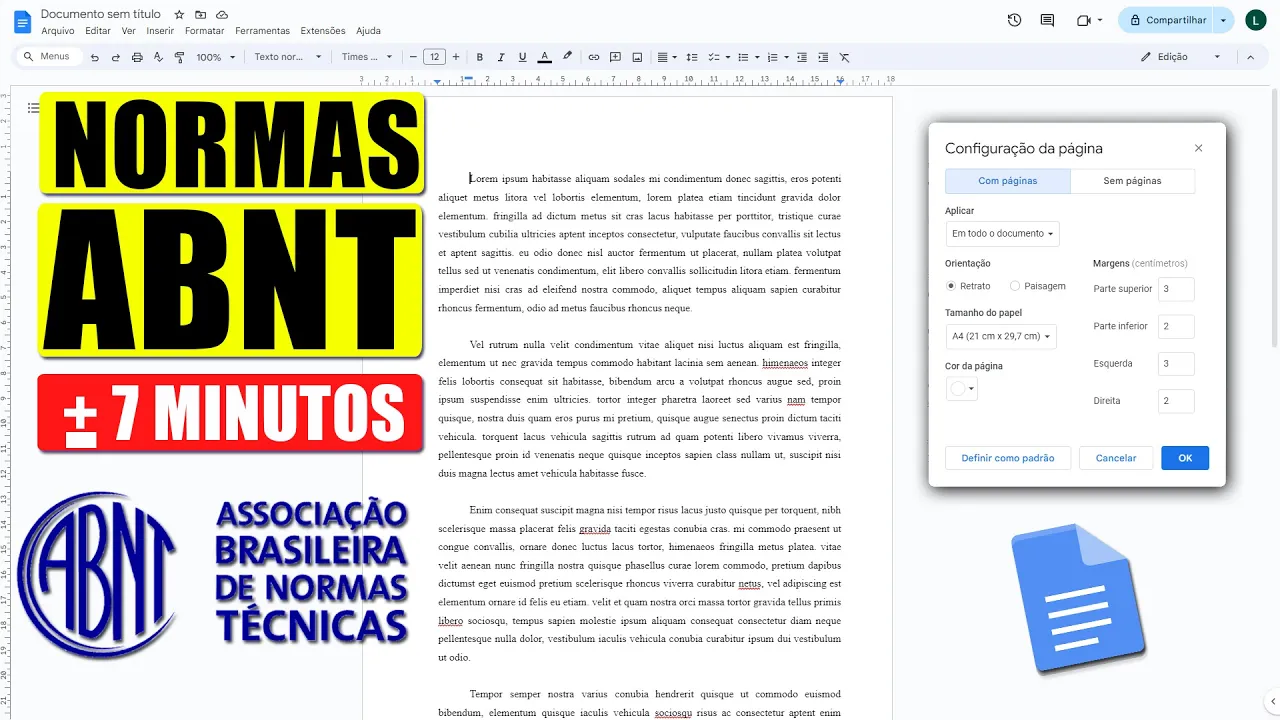
Task: Toggle Italic formatting
Action: [501, 57]
